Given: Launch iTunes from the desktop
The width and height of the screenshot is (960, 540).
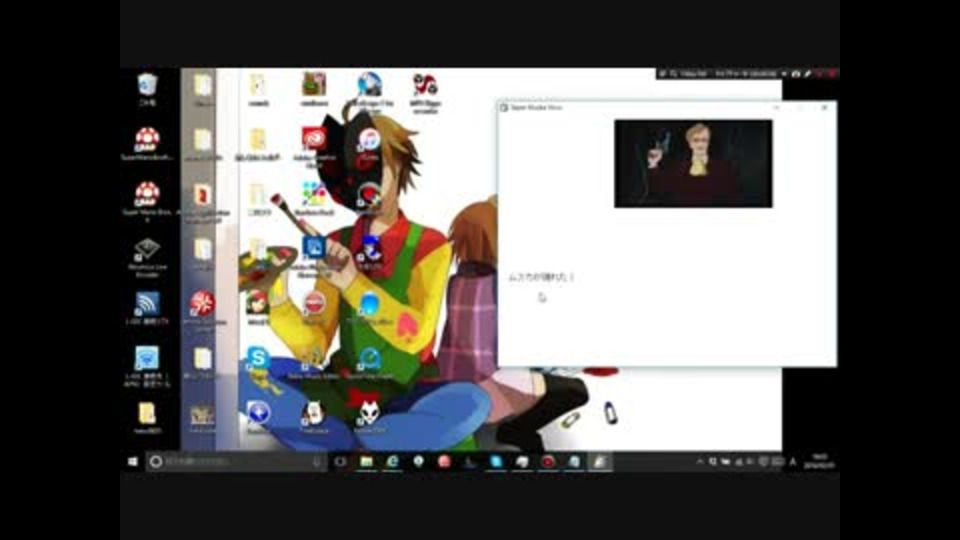Looking at the screenshot, I should click(369, 140).
